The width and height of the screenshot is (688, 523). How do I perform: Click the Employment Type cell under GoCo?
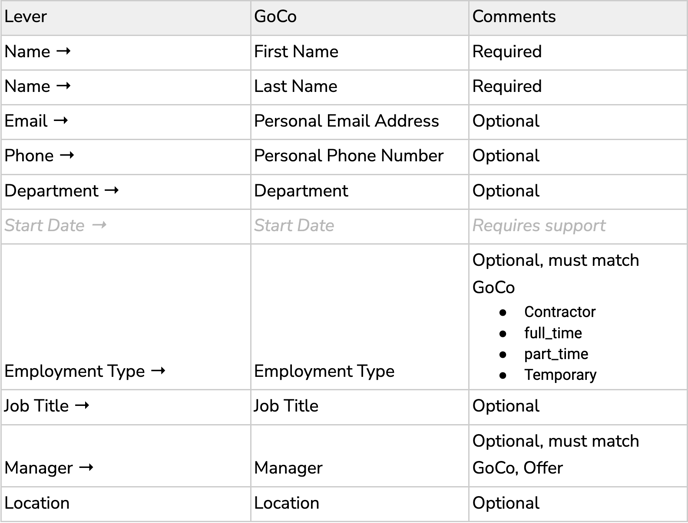359,317
